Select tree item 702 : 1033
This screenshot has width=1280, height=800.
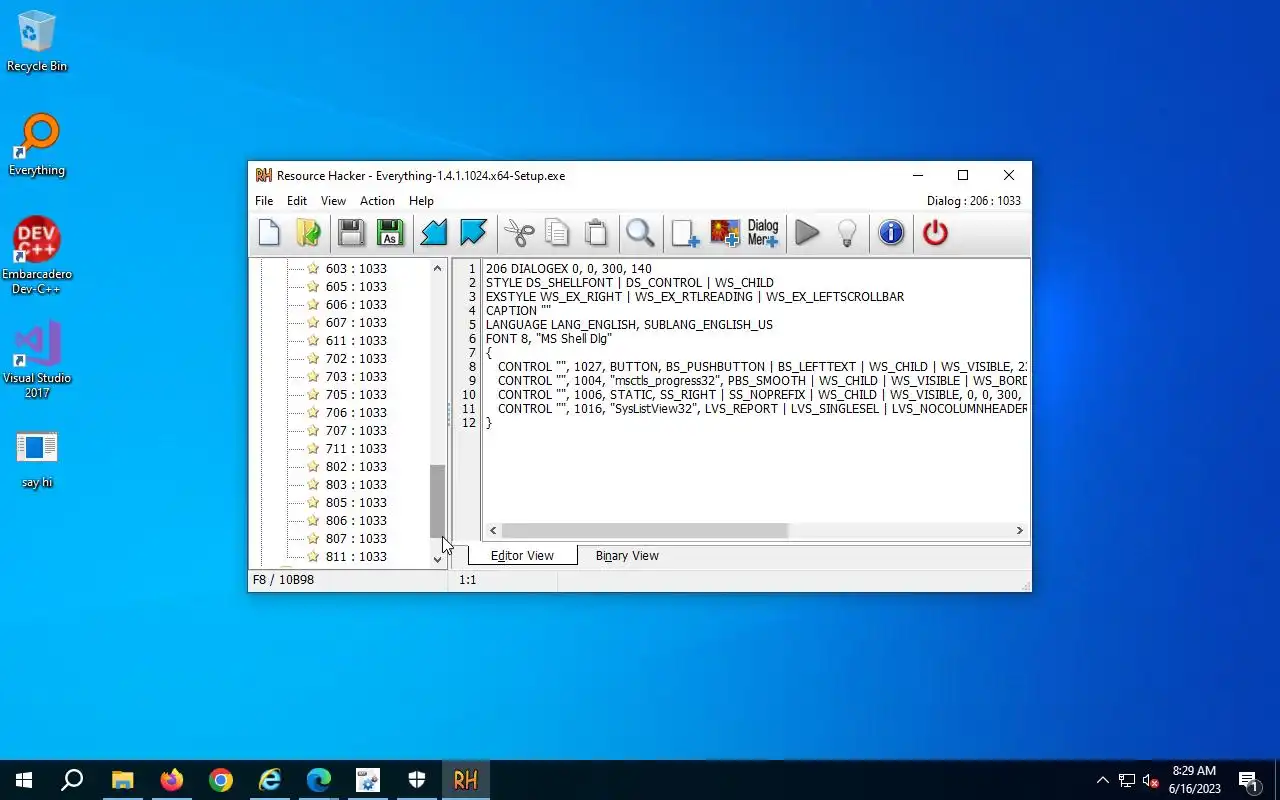click(x=355, y=358)
